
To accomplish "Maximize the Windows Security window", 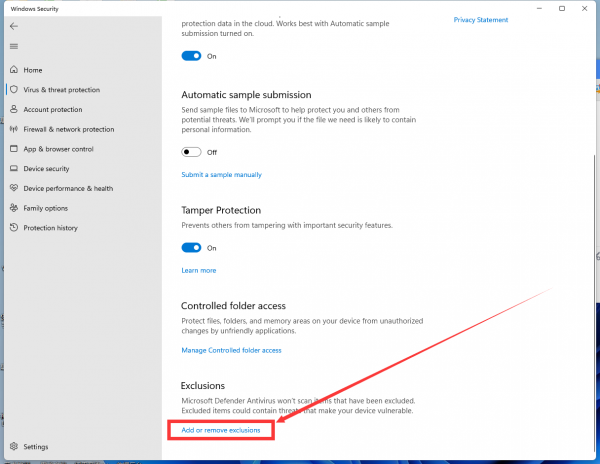I will tap(562, 8).
